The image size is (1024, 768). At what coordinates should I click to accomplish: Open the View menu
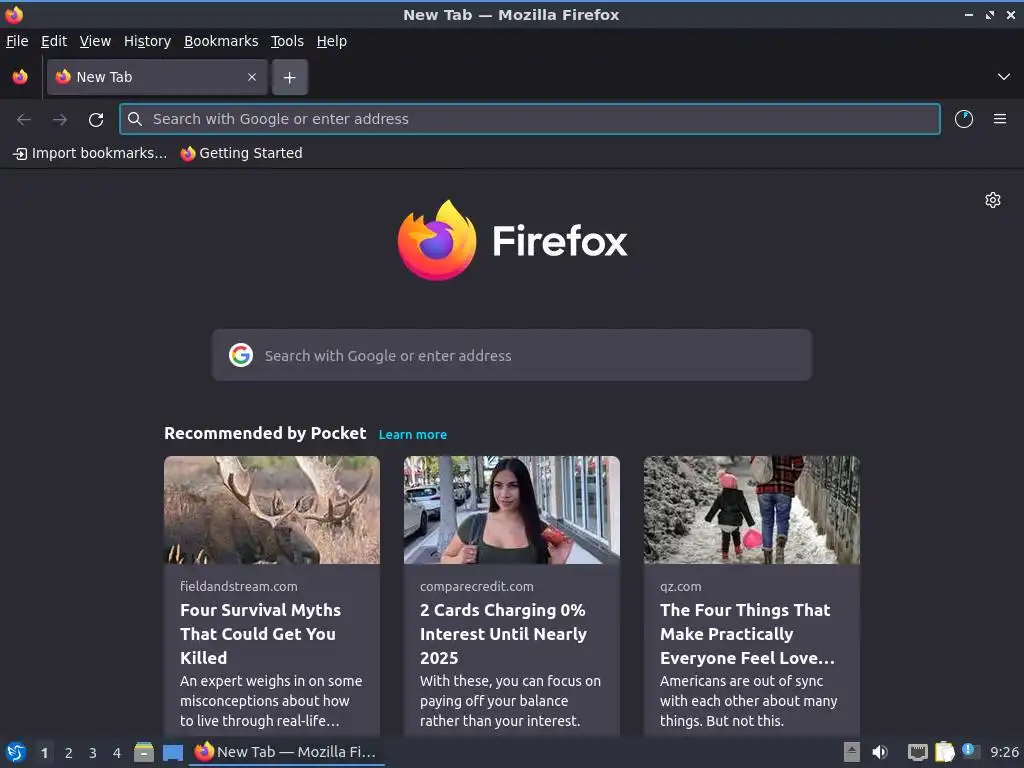point(95,41)
